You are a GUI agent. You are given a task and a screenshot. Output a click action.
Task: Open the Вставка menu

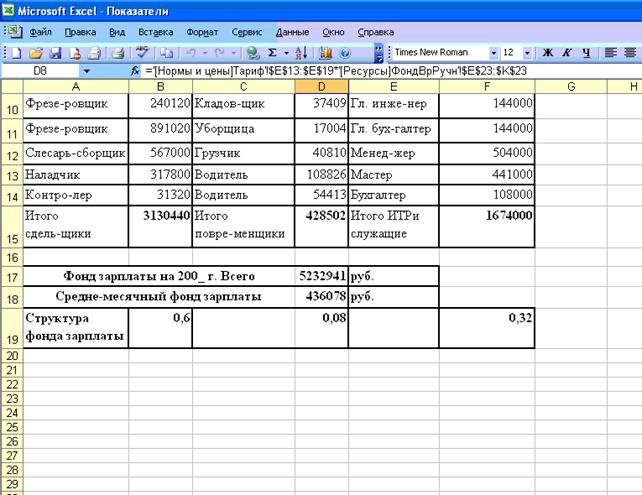(x=156, y=32)
